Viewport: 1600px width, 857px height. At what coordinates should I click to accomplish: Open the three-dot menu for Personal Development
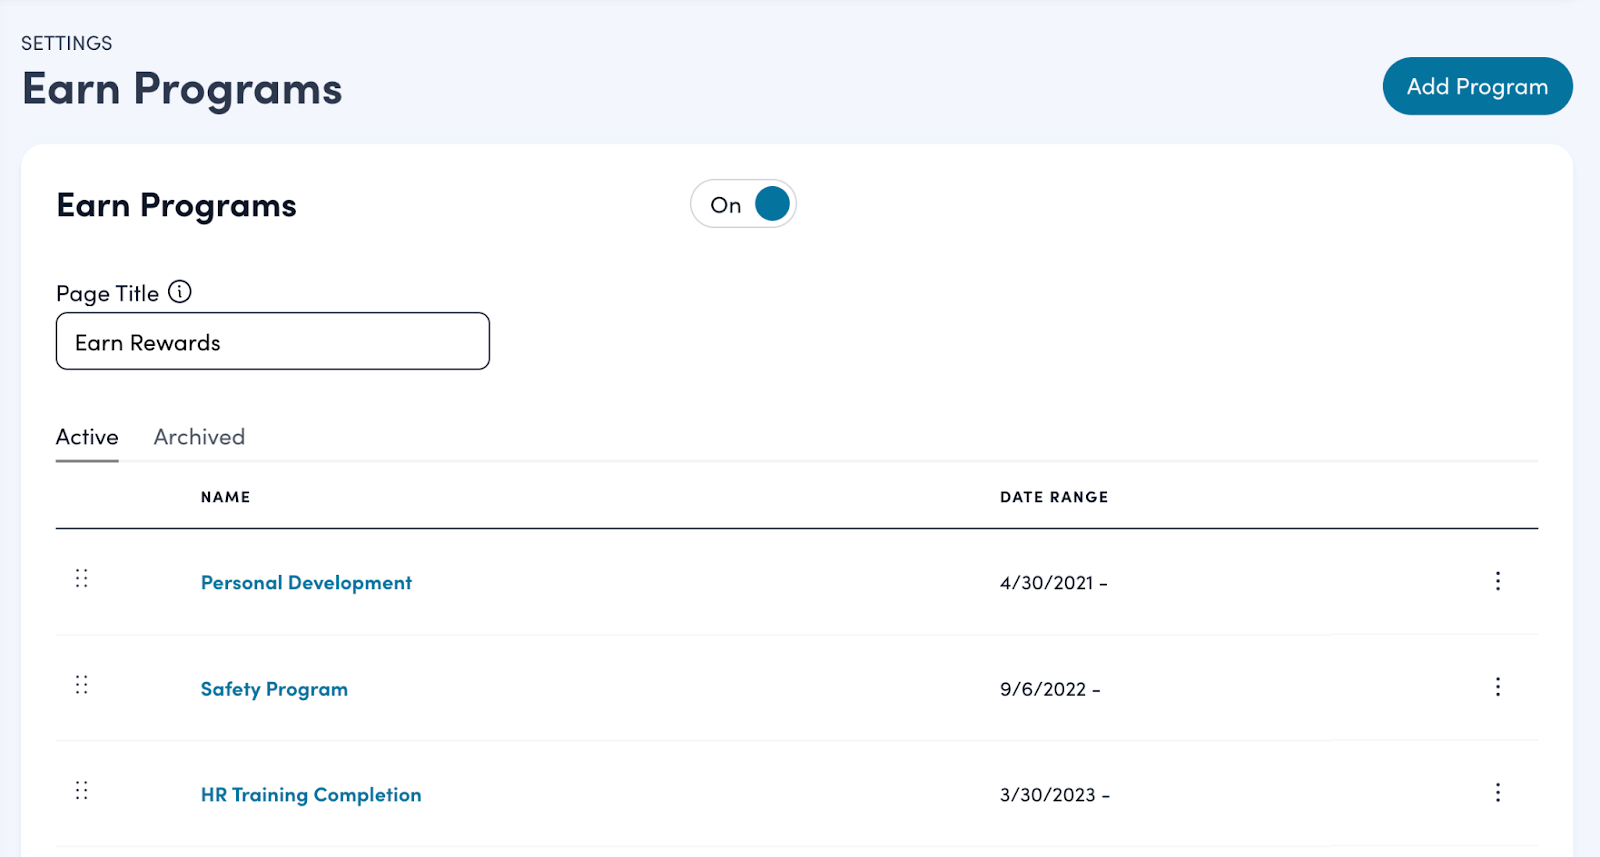[x=1497, y=581]
